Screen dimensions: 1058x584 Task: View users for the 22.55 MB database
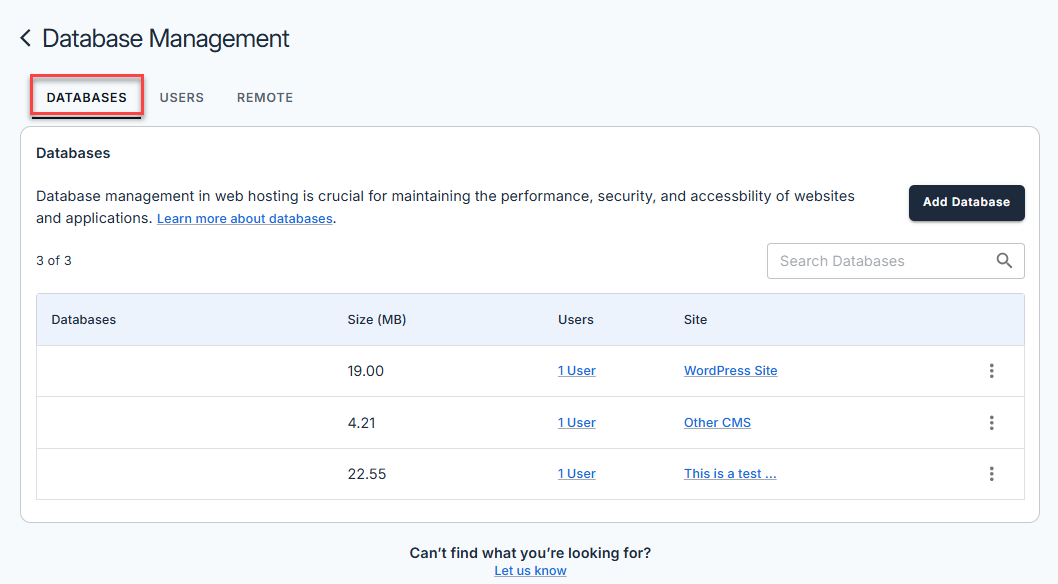576,473
